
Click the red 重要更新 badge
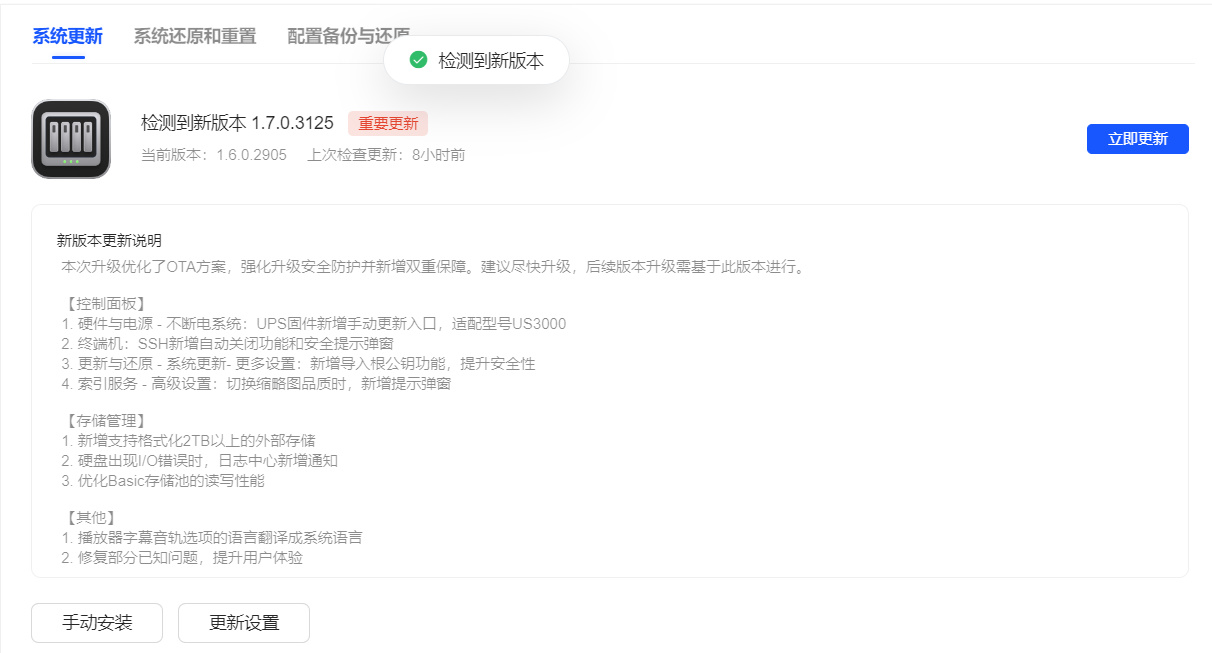tap(388, 123)
